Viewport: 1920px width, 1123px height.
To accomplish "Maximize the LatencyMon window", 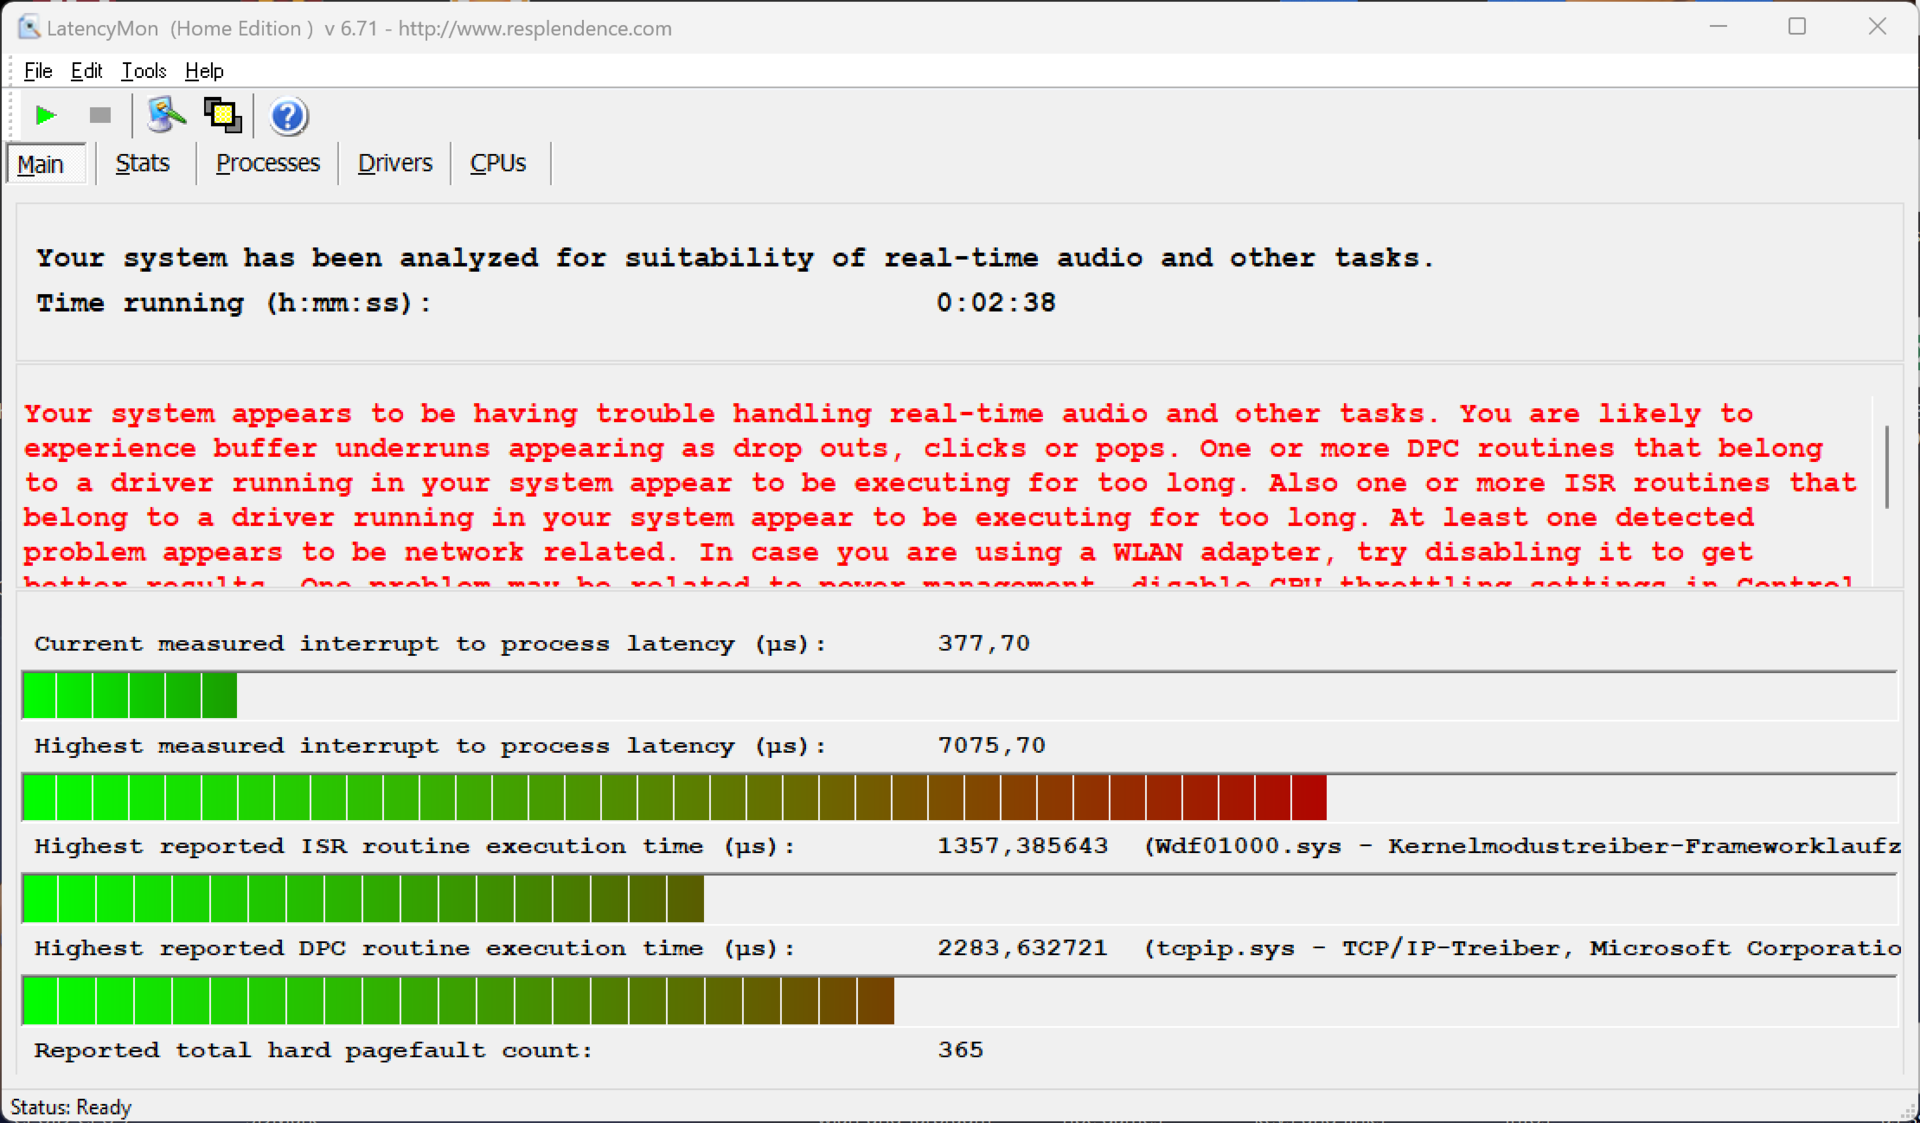I will pyautogui.click(x=1797, y=27).
